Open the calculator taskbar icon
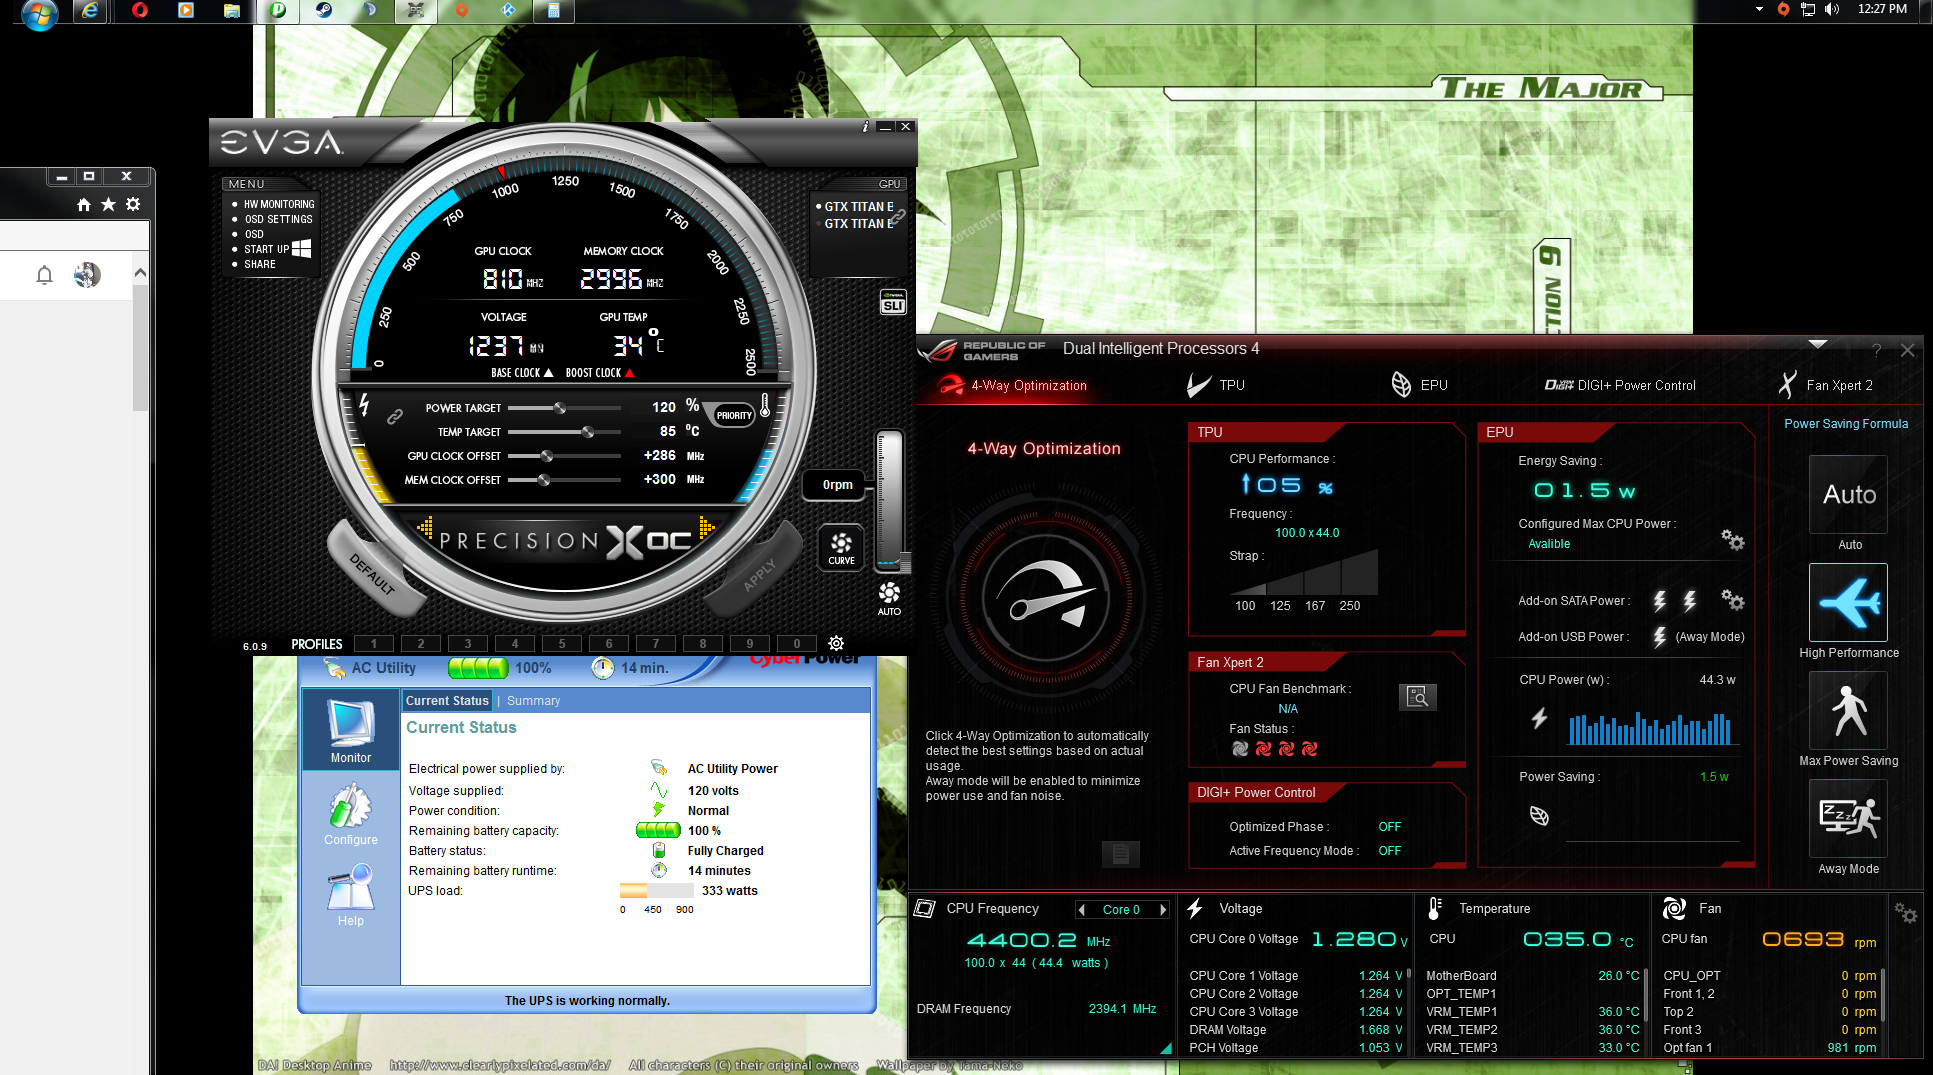This screenshot has width=1933, height=1075. [x=553, y=10]
